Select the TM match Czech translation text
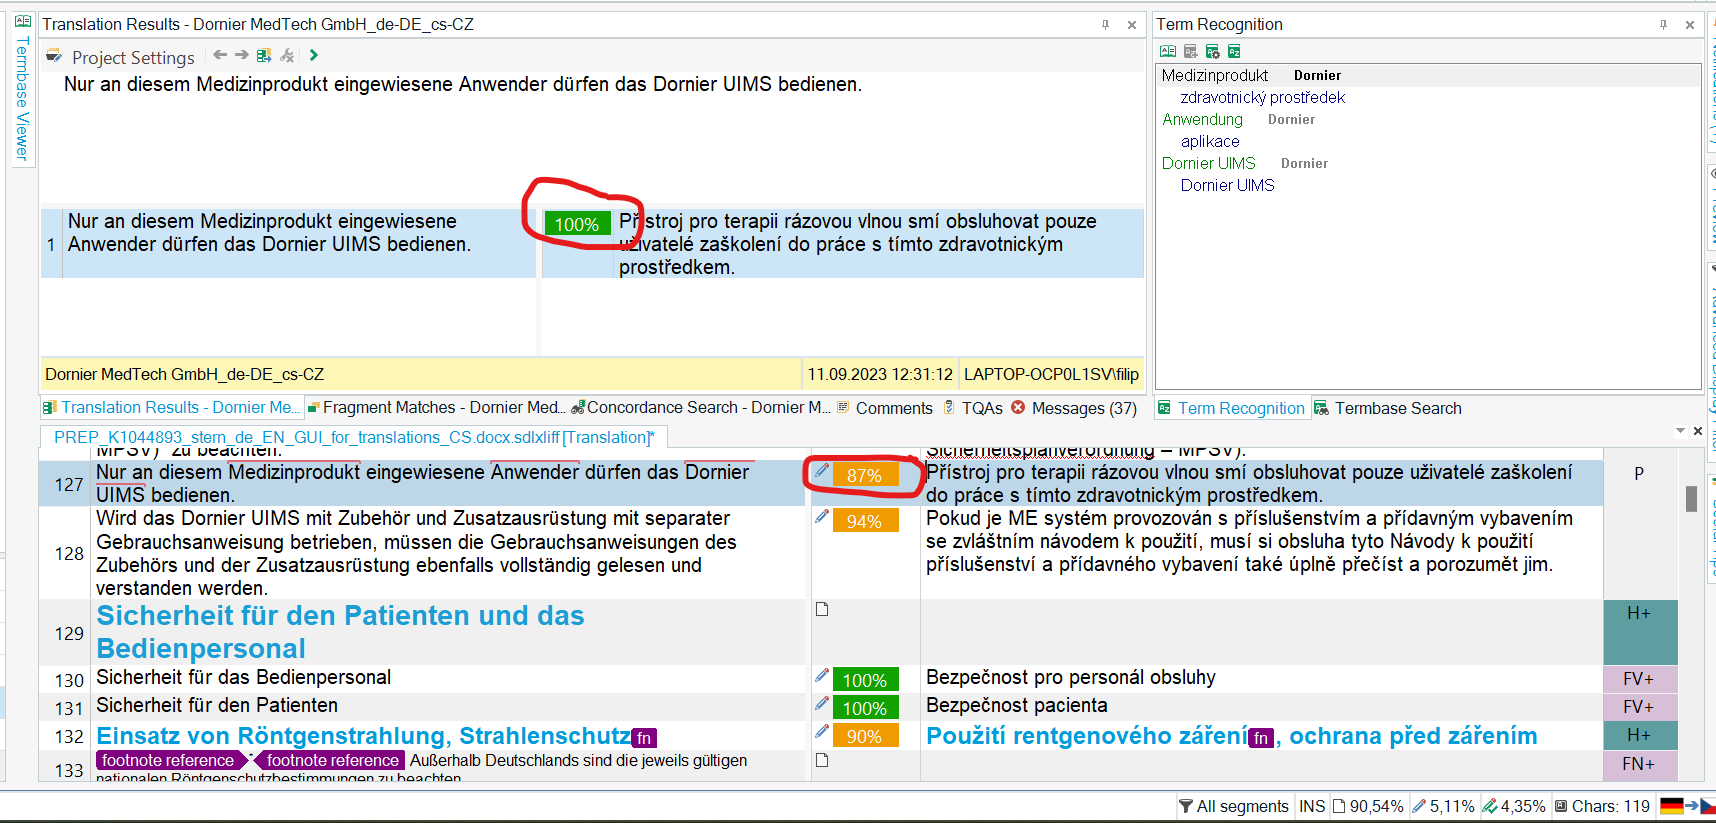Image resolution: width=1716 pixels, height=823 pixels. point(858,244)
